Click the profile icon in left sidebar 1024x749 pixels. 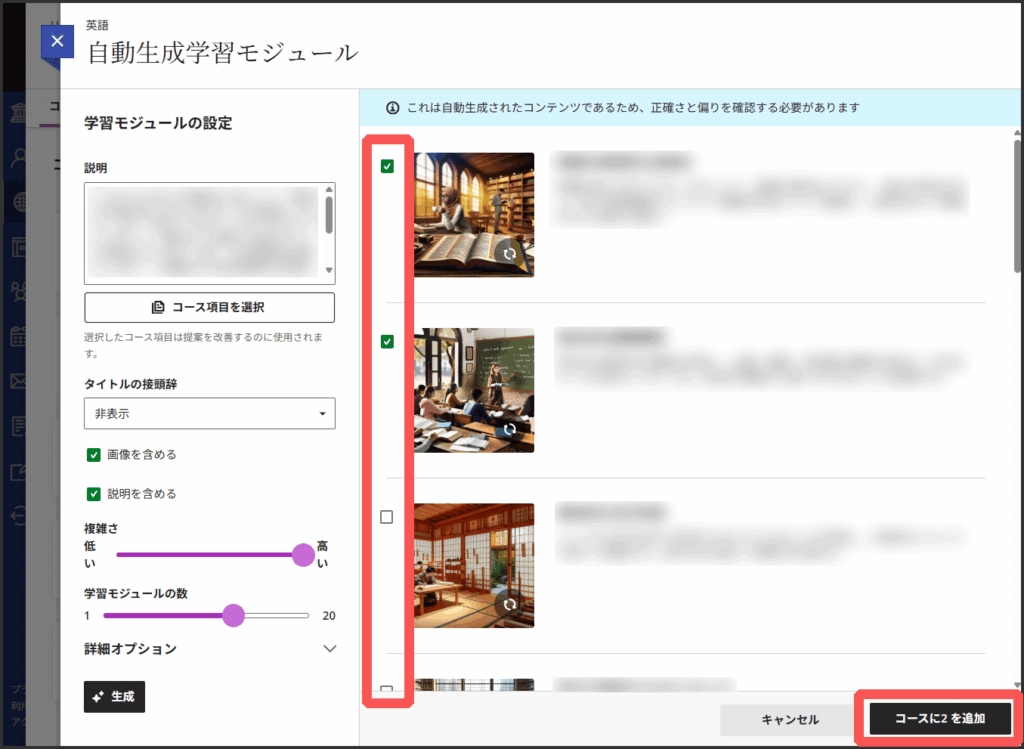pos(20,157)
